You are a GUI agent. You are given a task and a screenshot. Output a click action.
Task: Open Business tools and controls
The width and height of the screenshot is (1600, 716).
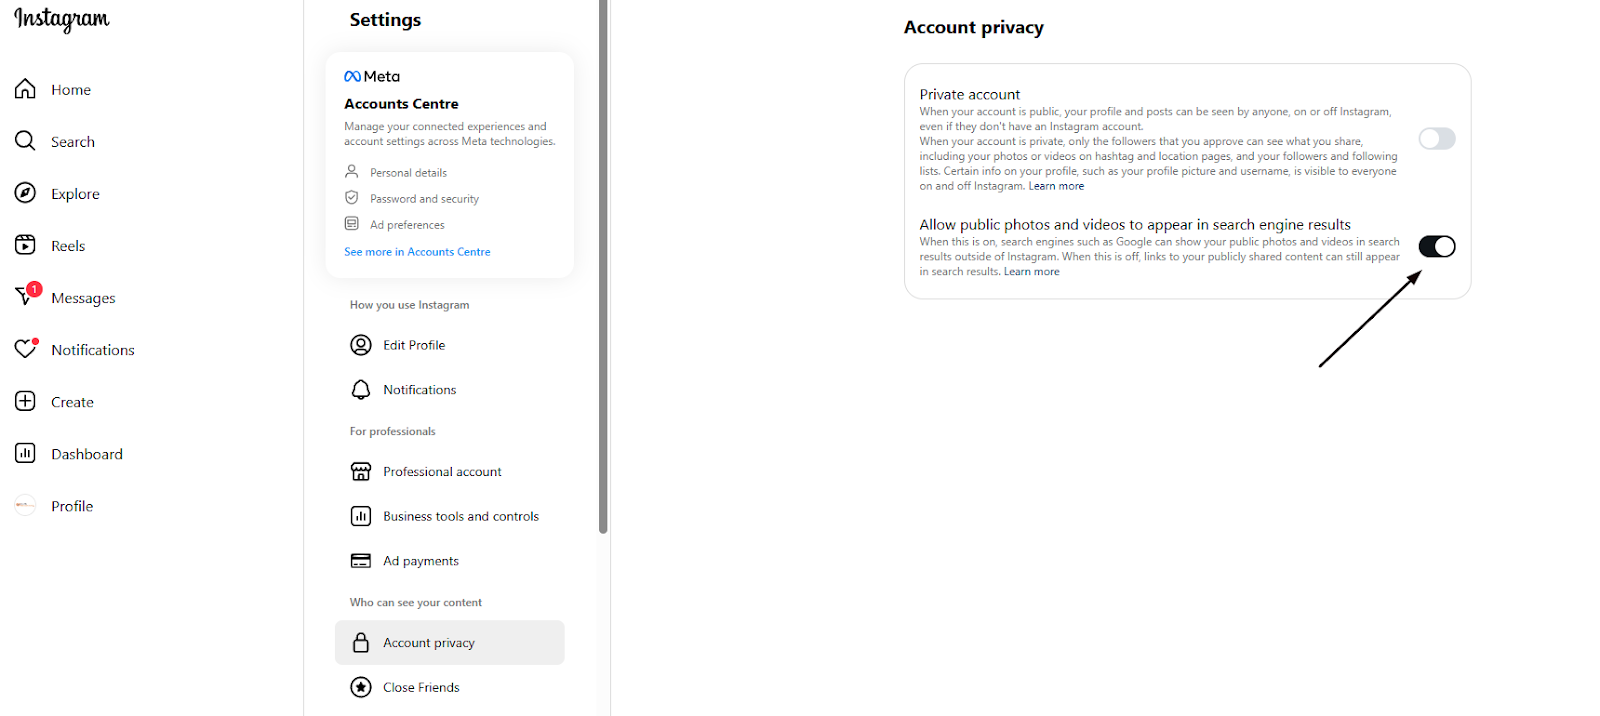point(450,516)
